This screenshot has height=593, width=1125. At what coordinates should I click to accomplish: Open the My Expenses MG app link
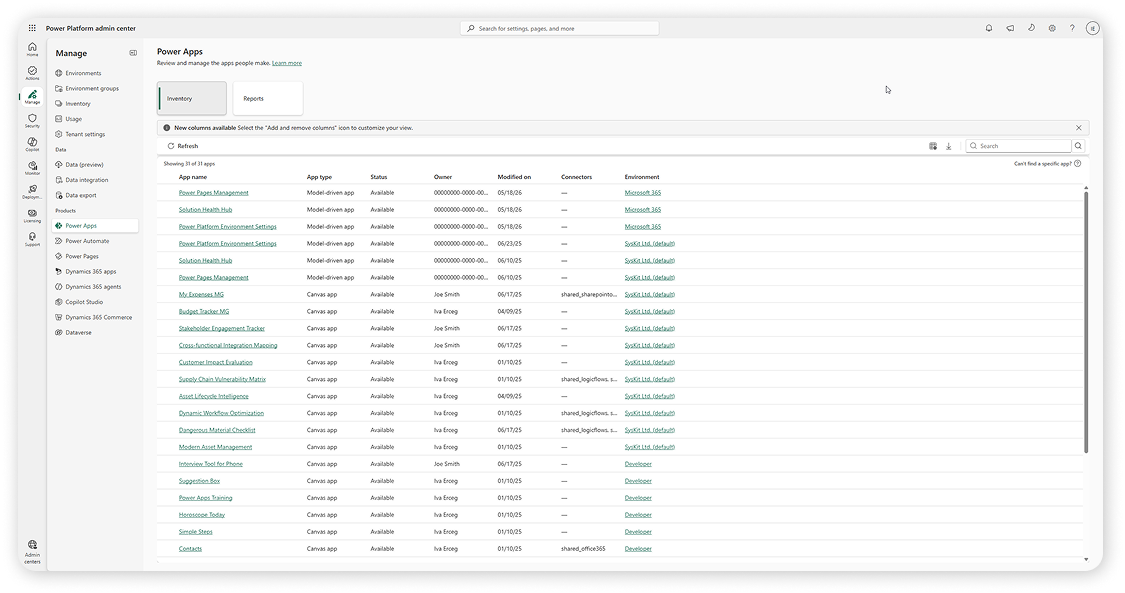pos(201,294)
